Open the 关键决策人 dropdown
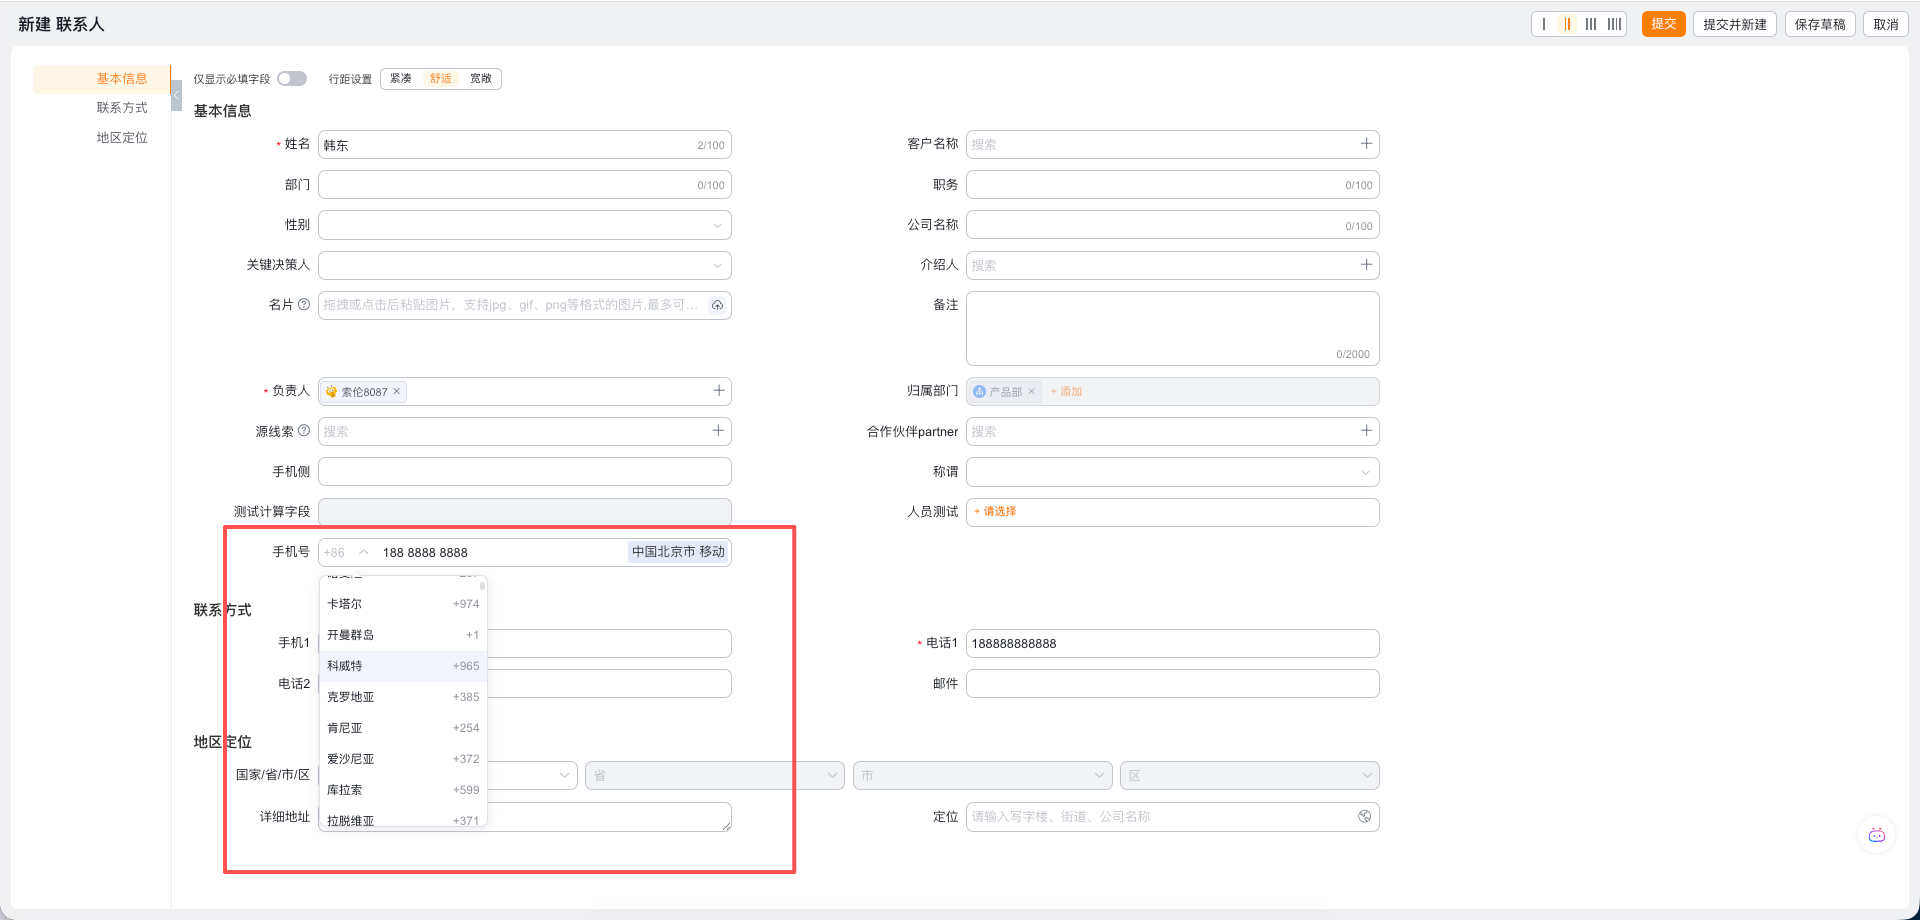 tap(525, 265)
